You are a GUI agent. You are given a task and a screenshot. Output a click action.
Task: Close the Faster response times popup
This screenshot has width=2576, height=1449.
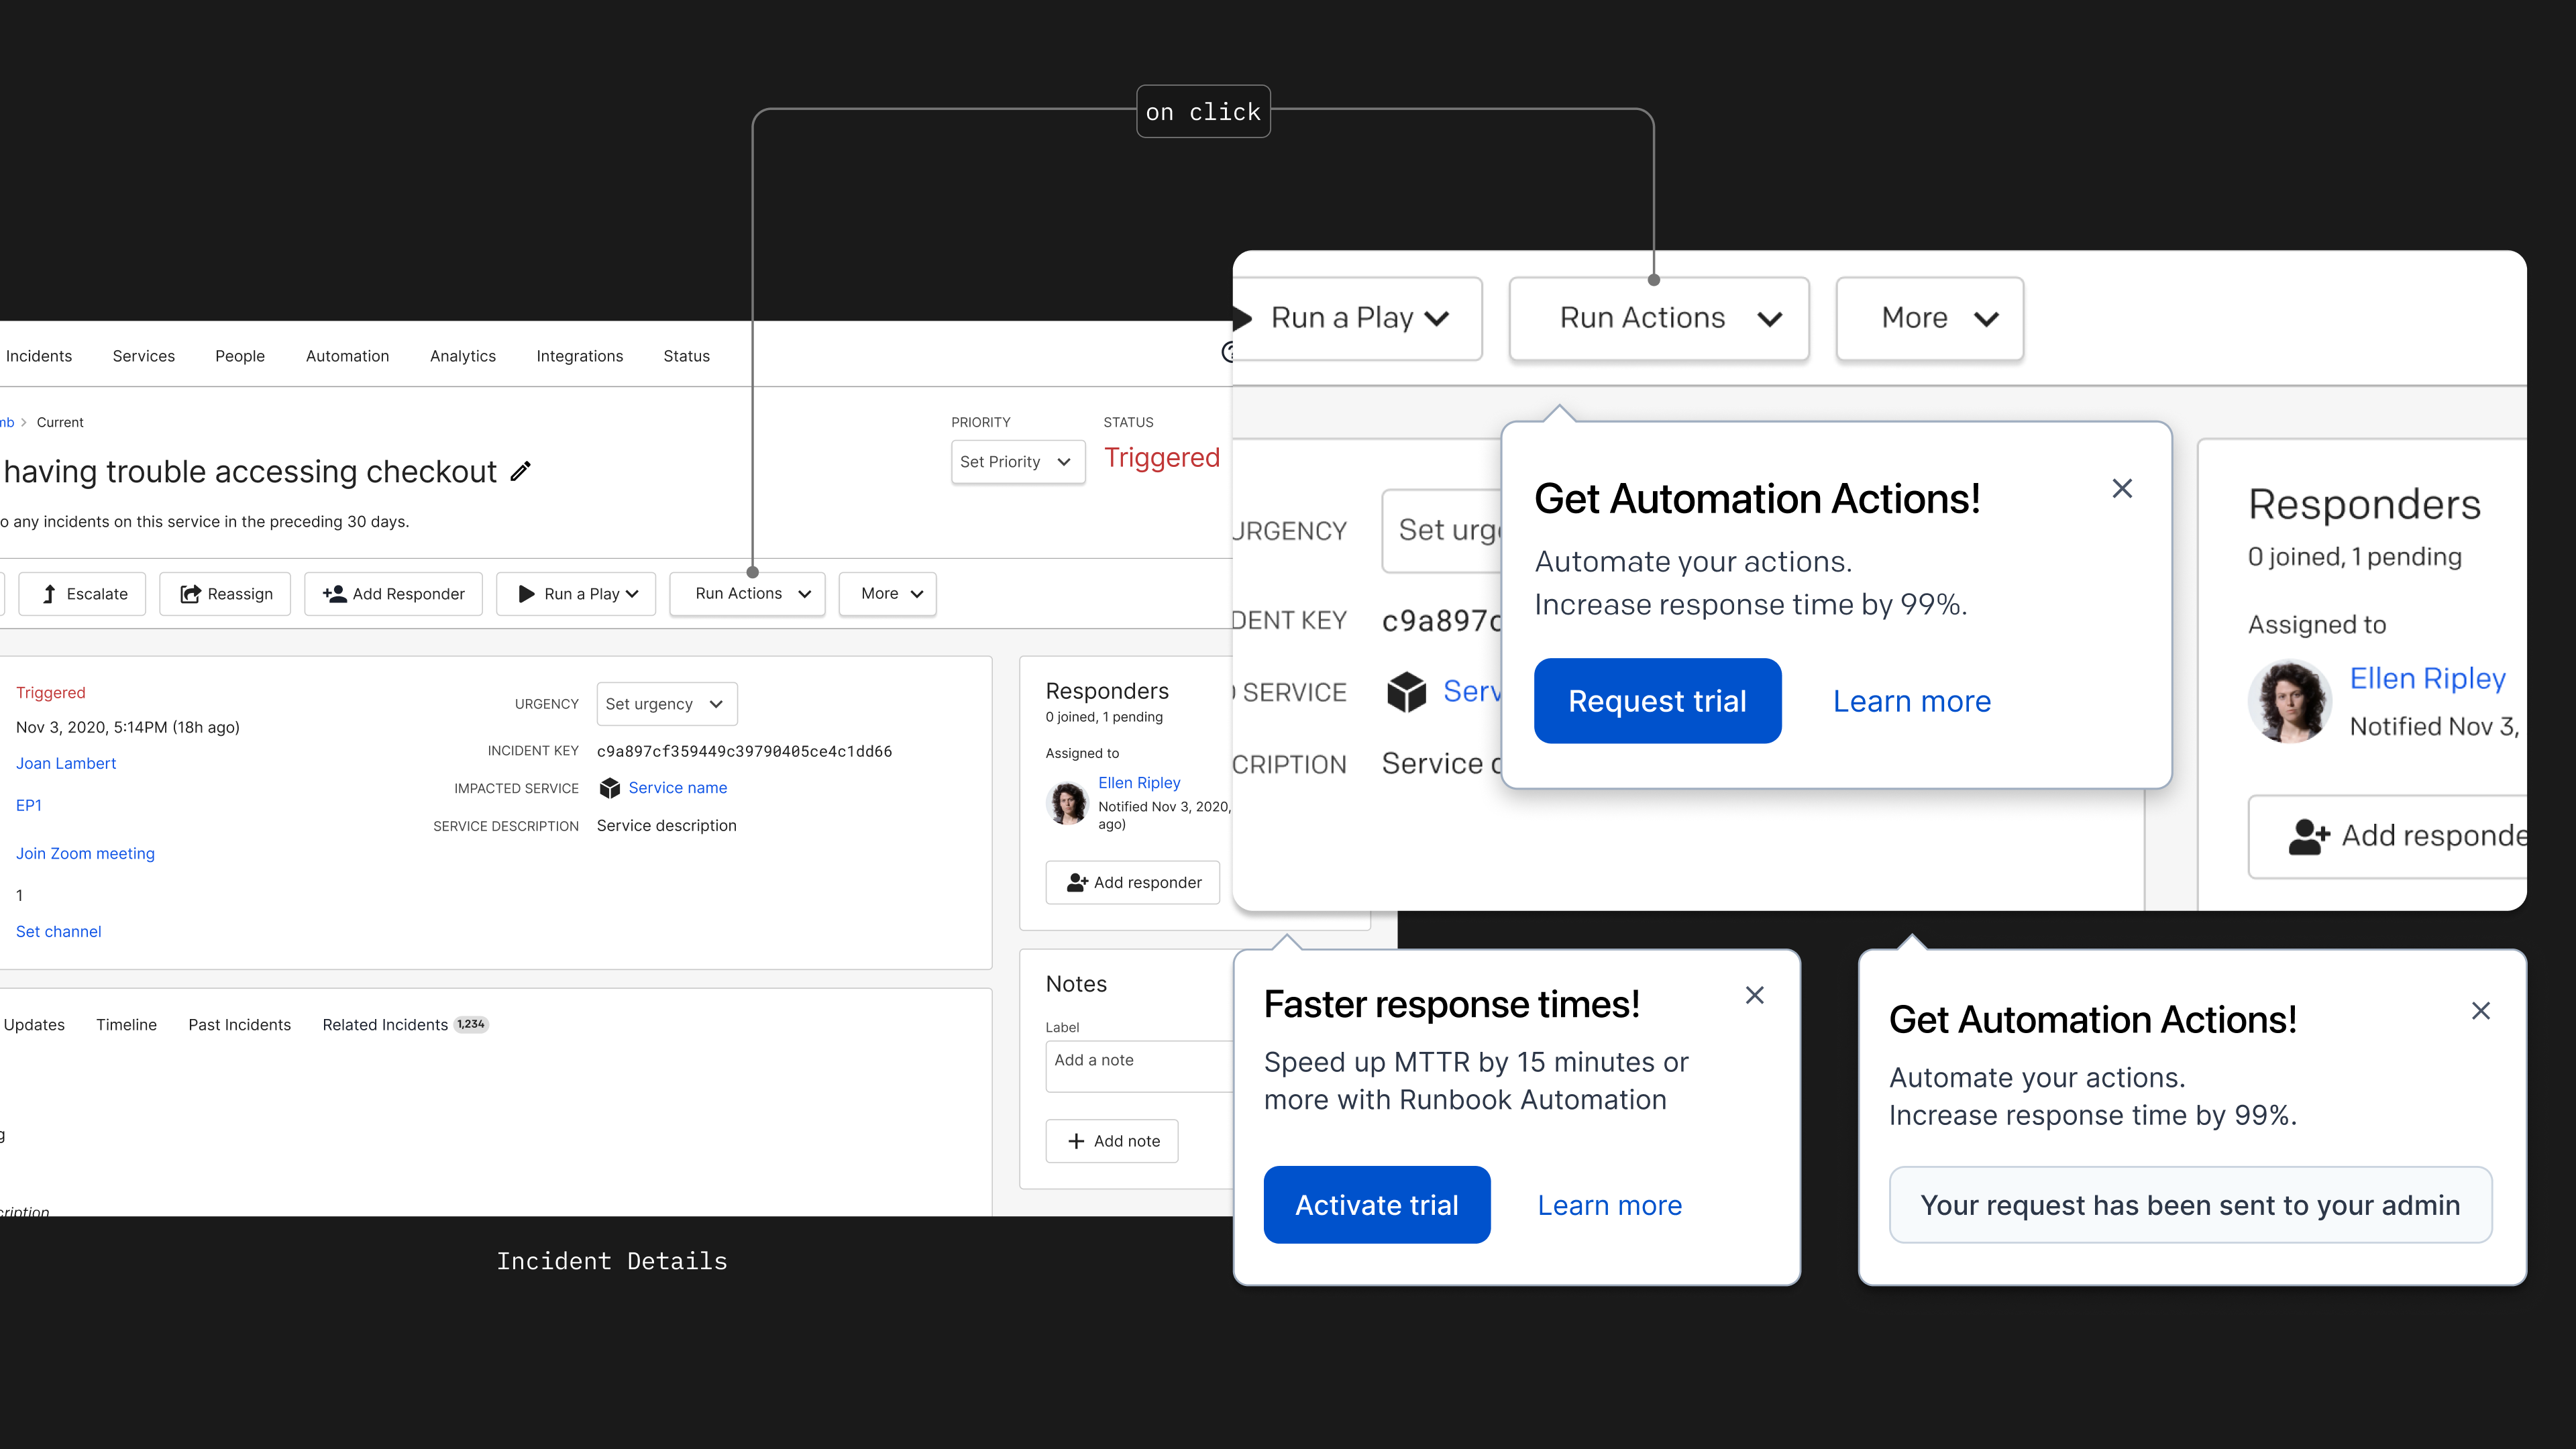pyautogui.click(x=1755, y=995)
